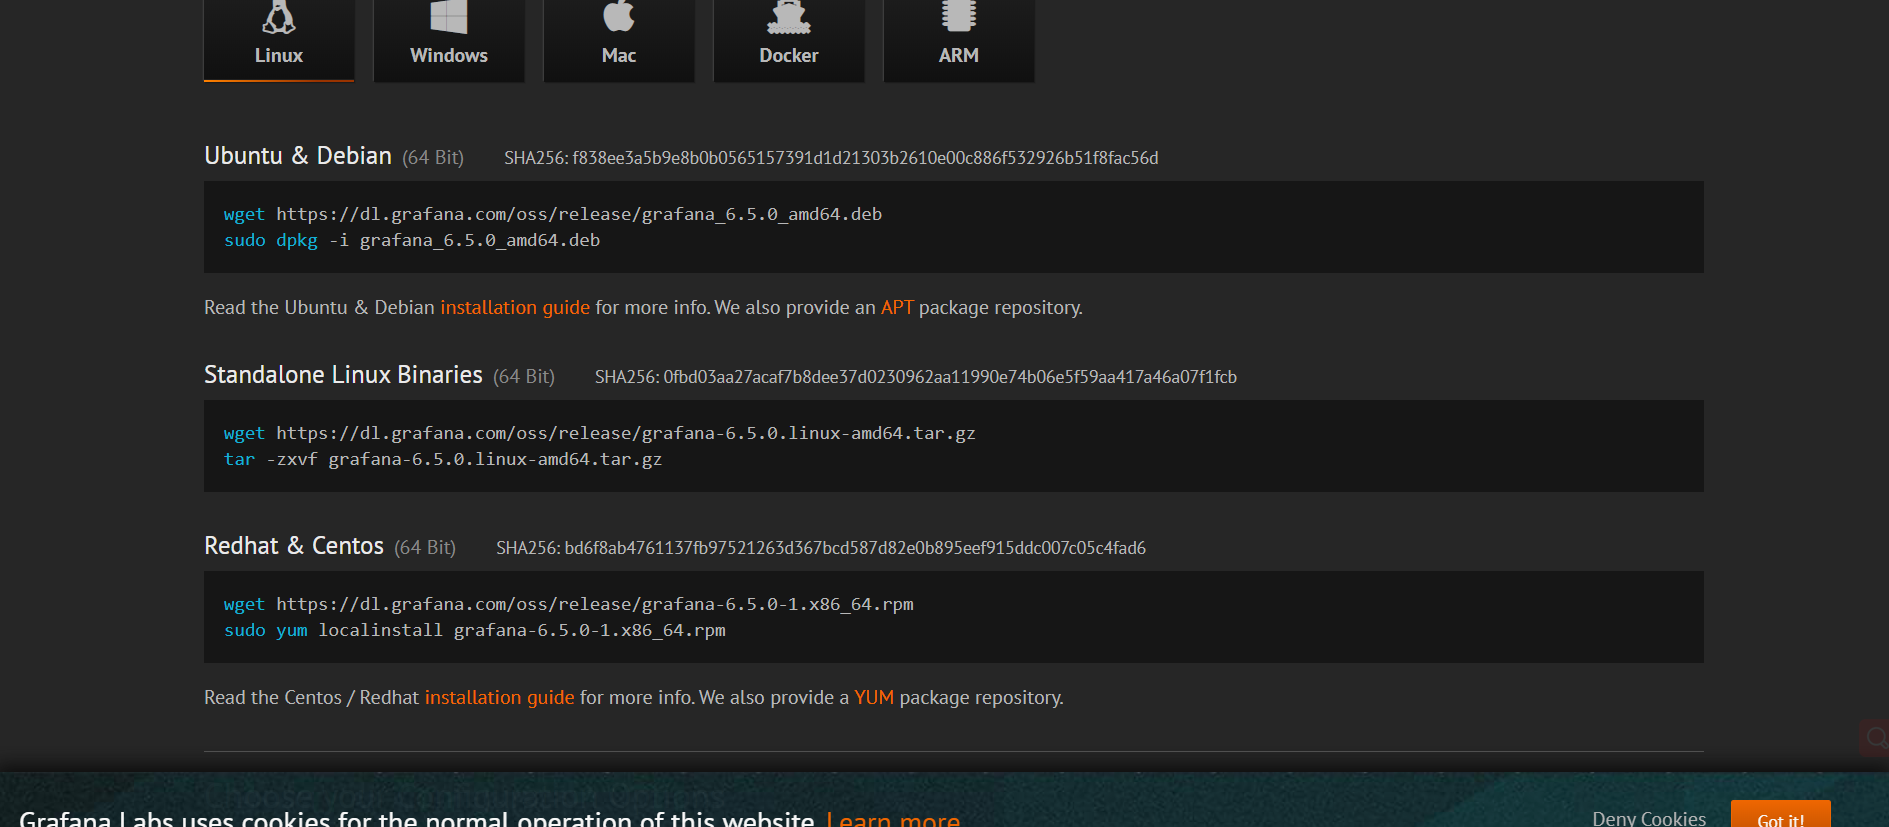
Task: Open the Ubuntu & Debian installation guide link
Action: click(515, 307)
